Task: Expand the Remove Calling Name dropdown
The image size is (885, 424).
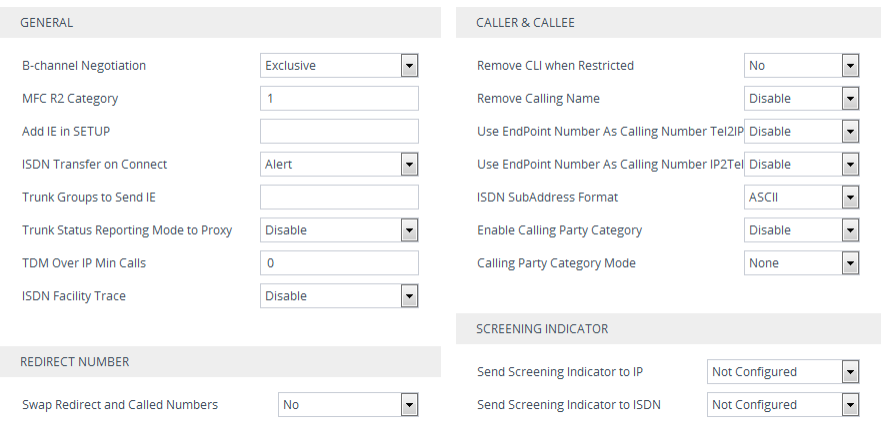Action: 802,99
